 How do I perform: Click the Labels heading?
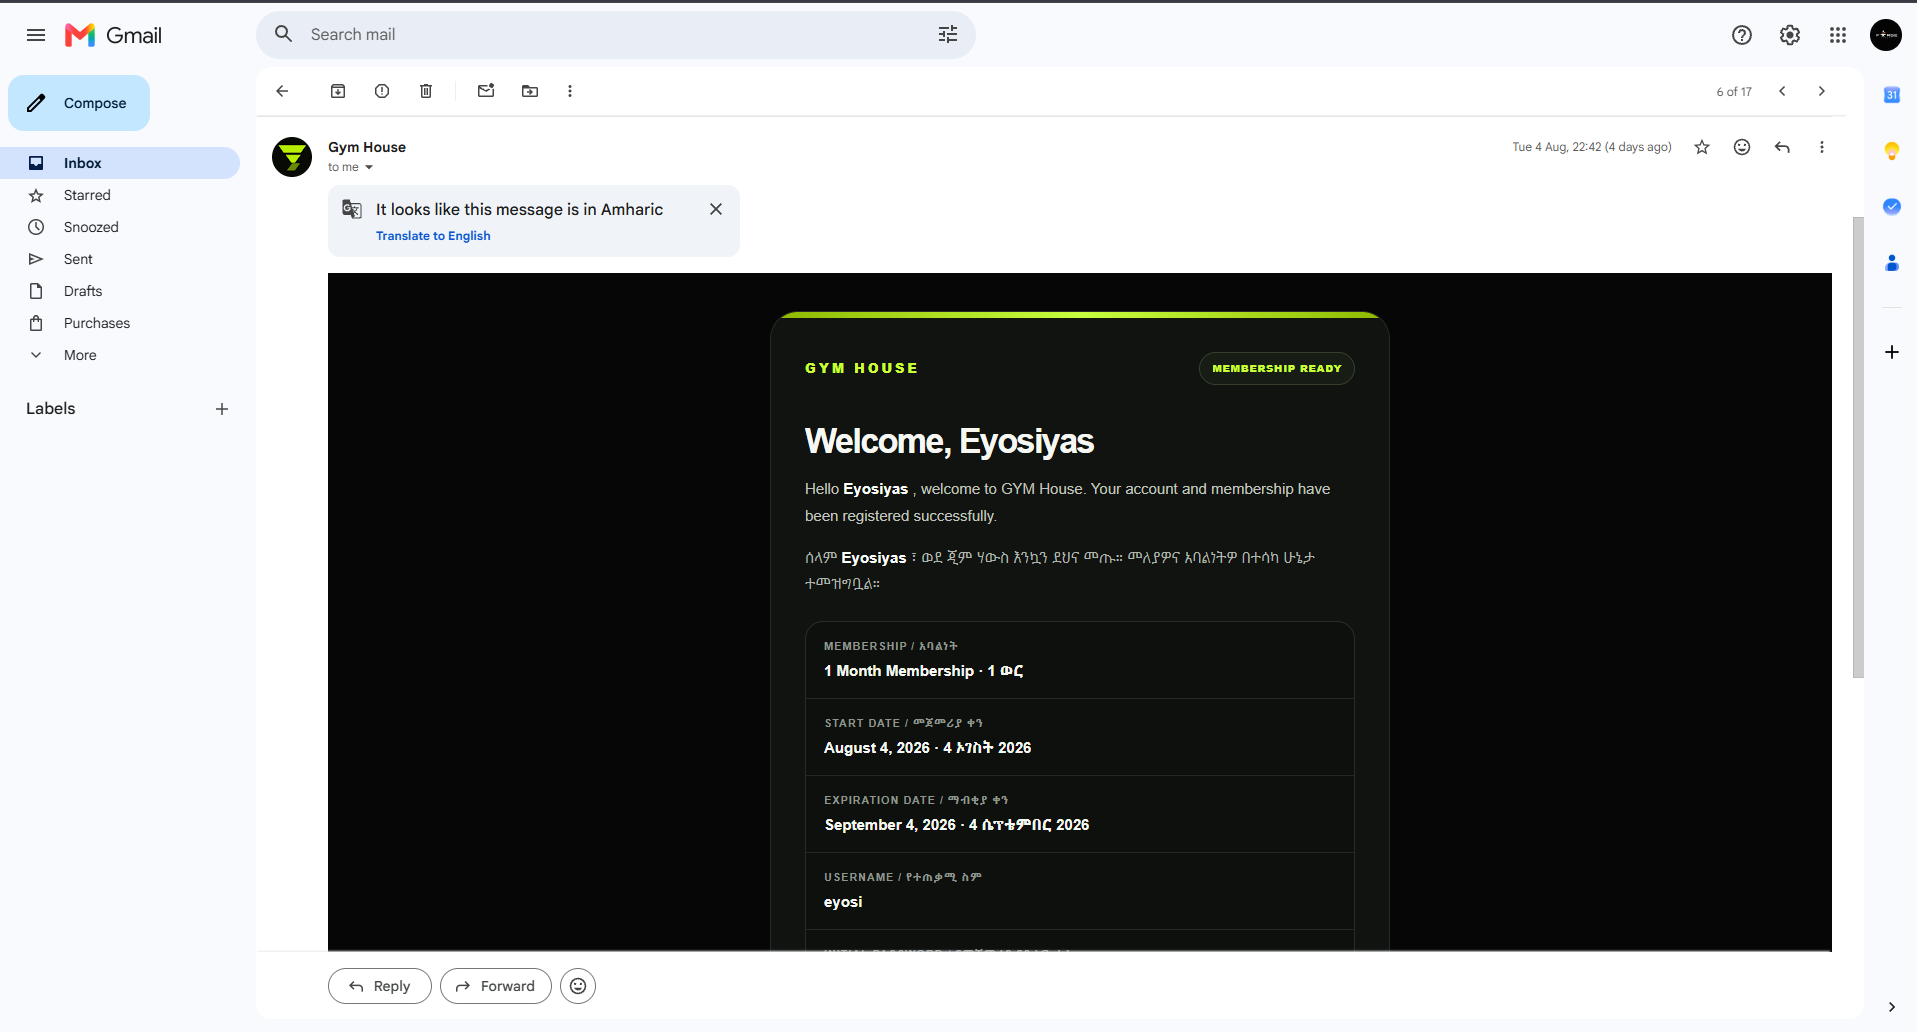tap(51, 408)
